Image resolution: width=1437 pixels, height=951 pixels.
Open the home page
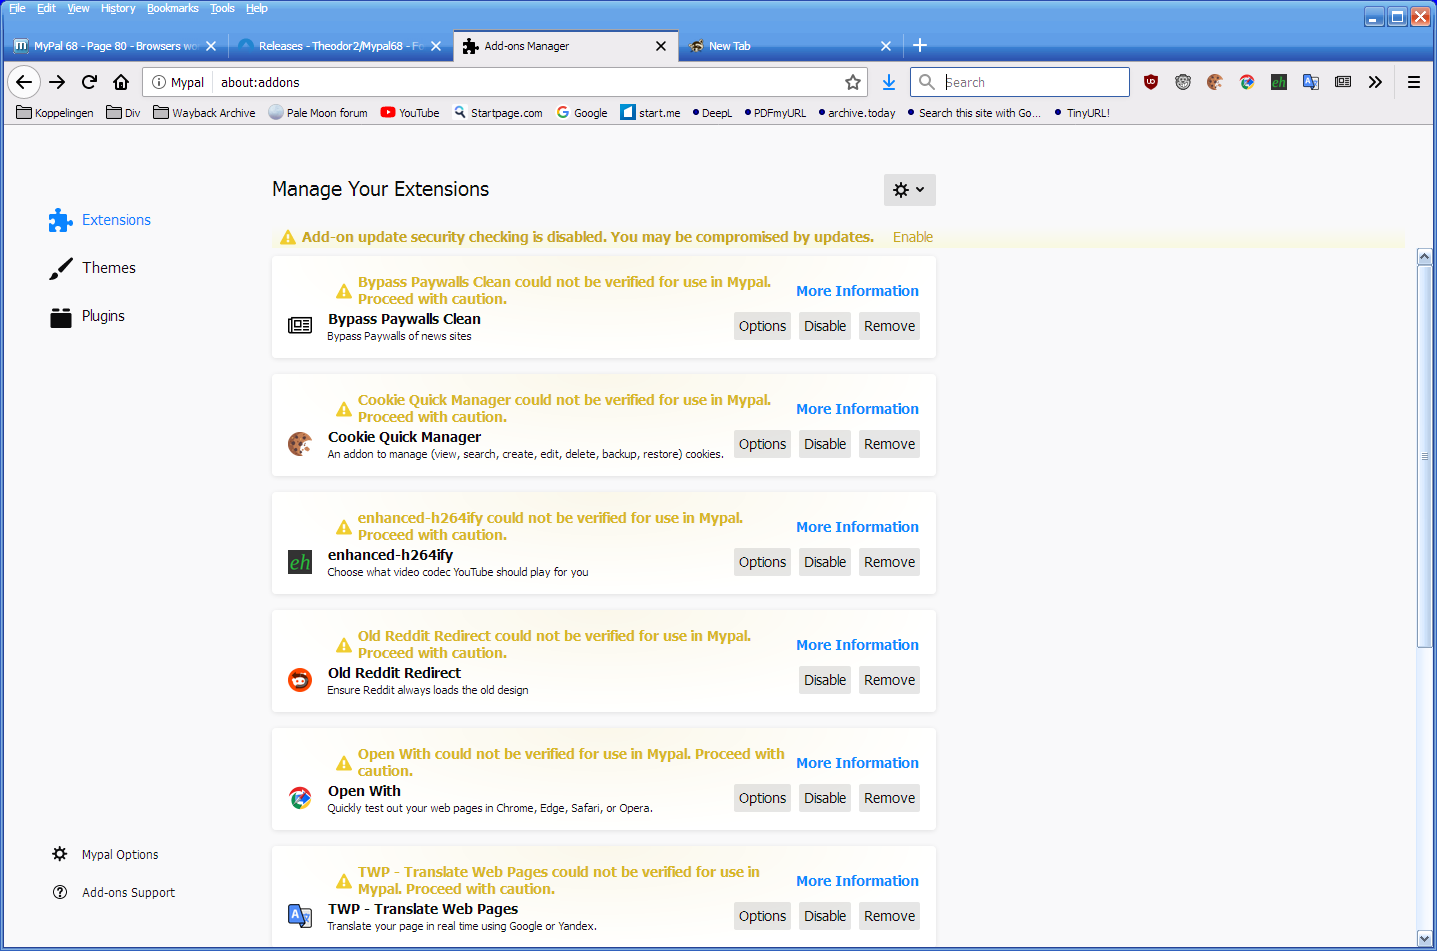pos(121,82)
